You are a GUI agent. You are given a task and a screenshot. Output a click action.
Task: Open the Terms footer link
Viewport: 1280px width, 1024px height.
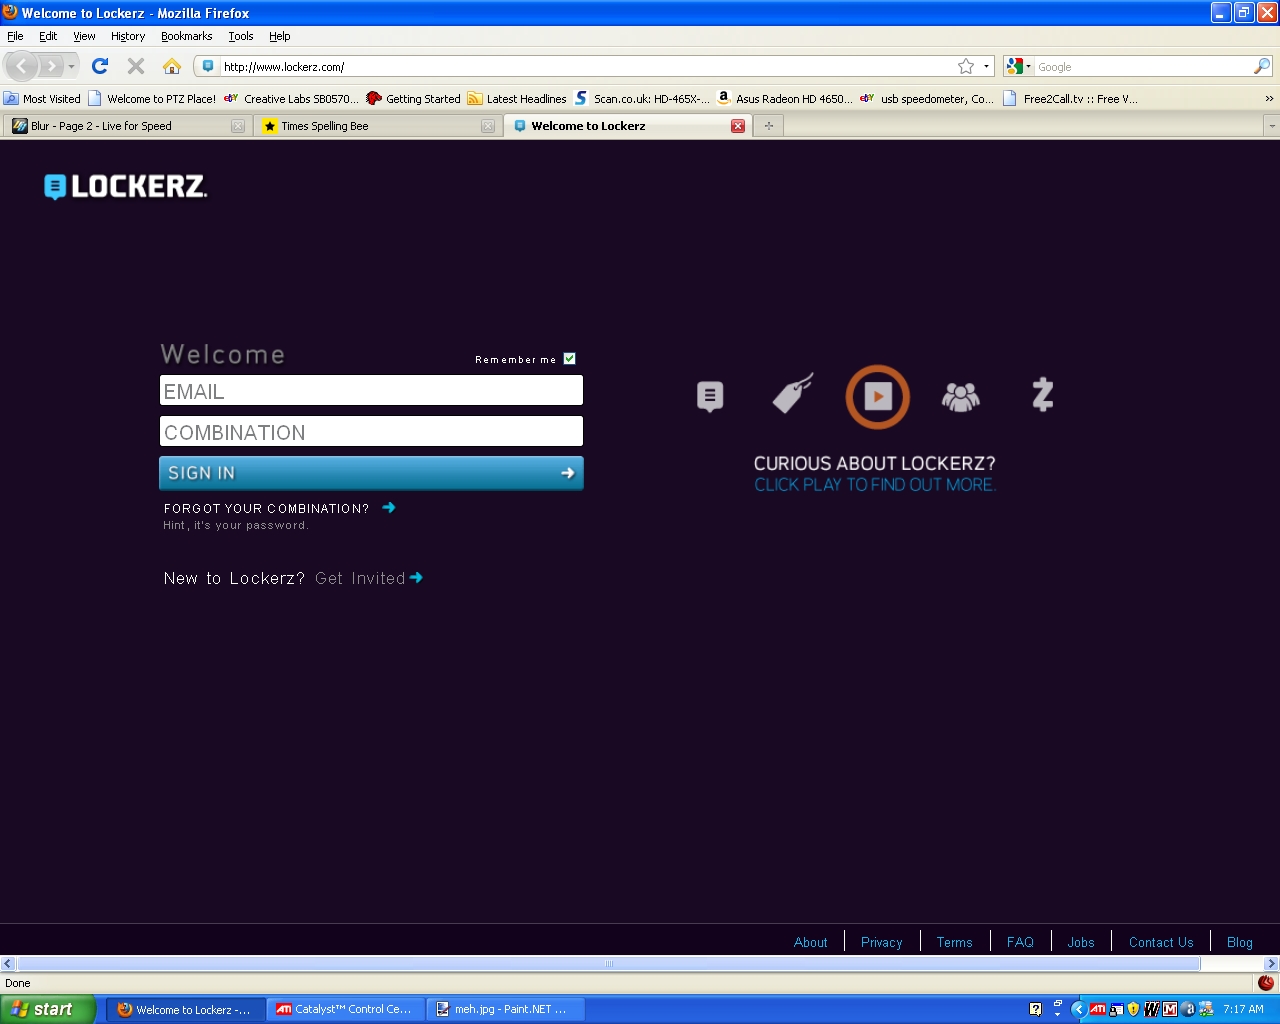pyautogui.click(x=954, y=942)
